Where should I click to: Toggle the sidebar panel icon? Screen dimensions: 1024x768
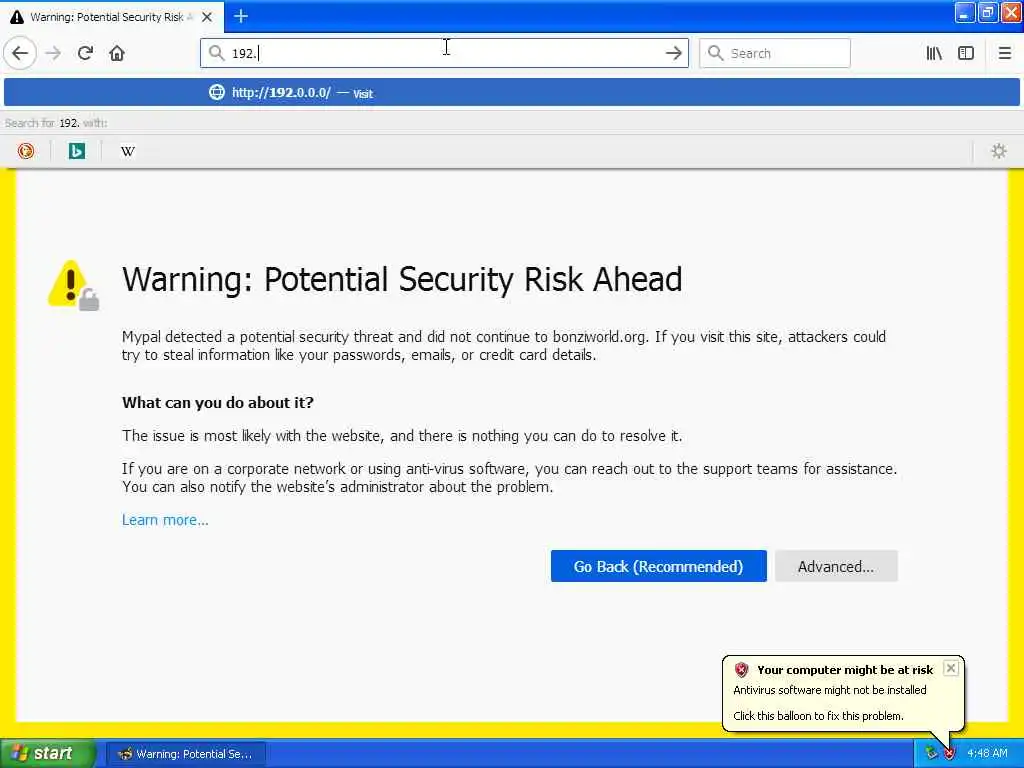click(x=966, y=53)
